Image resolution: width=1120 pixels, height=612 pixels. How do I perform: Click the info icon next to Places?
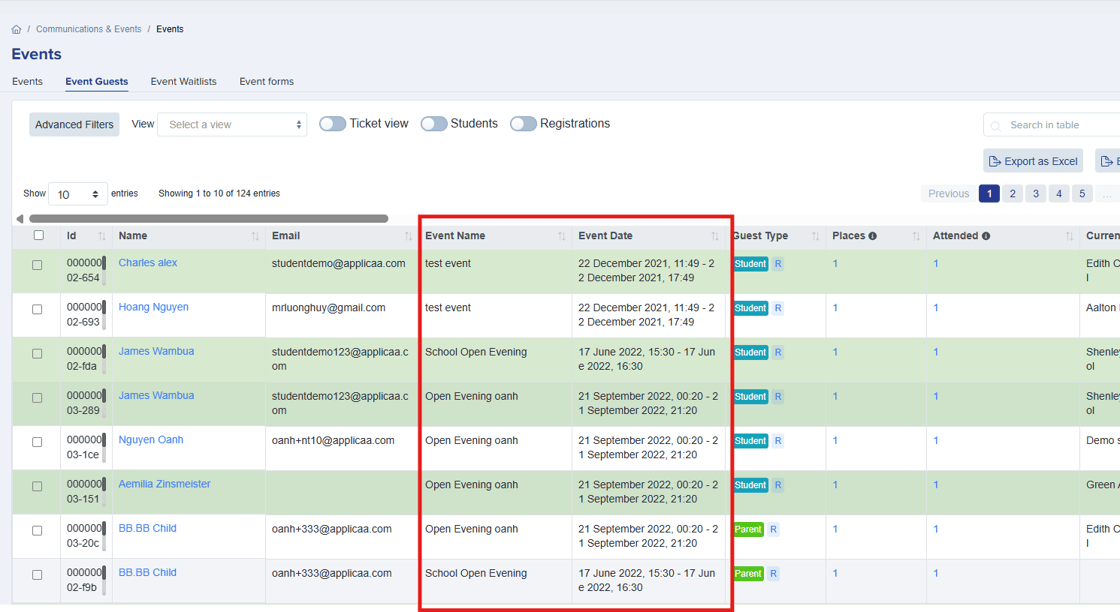pyautogui.click(x=872, y=236)
